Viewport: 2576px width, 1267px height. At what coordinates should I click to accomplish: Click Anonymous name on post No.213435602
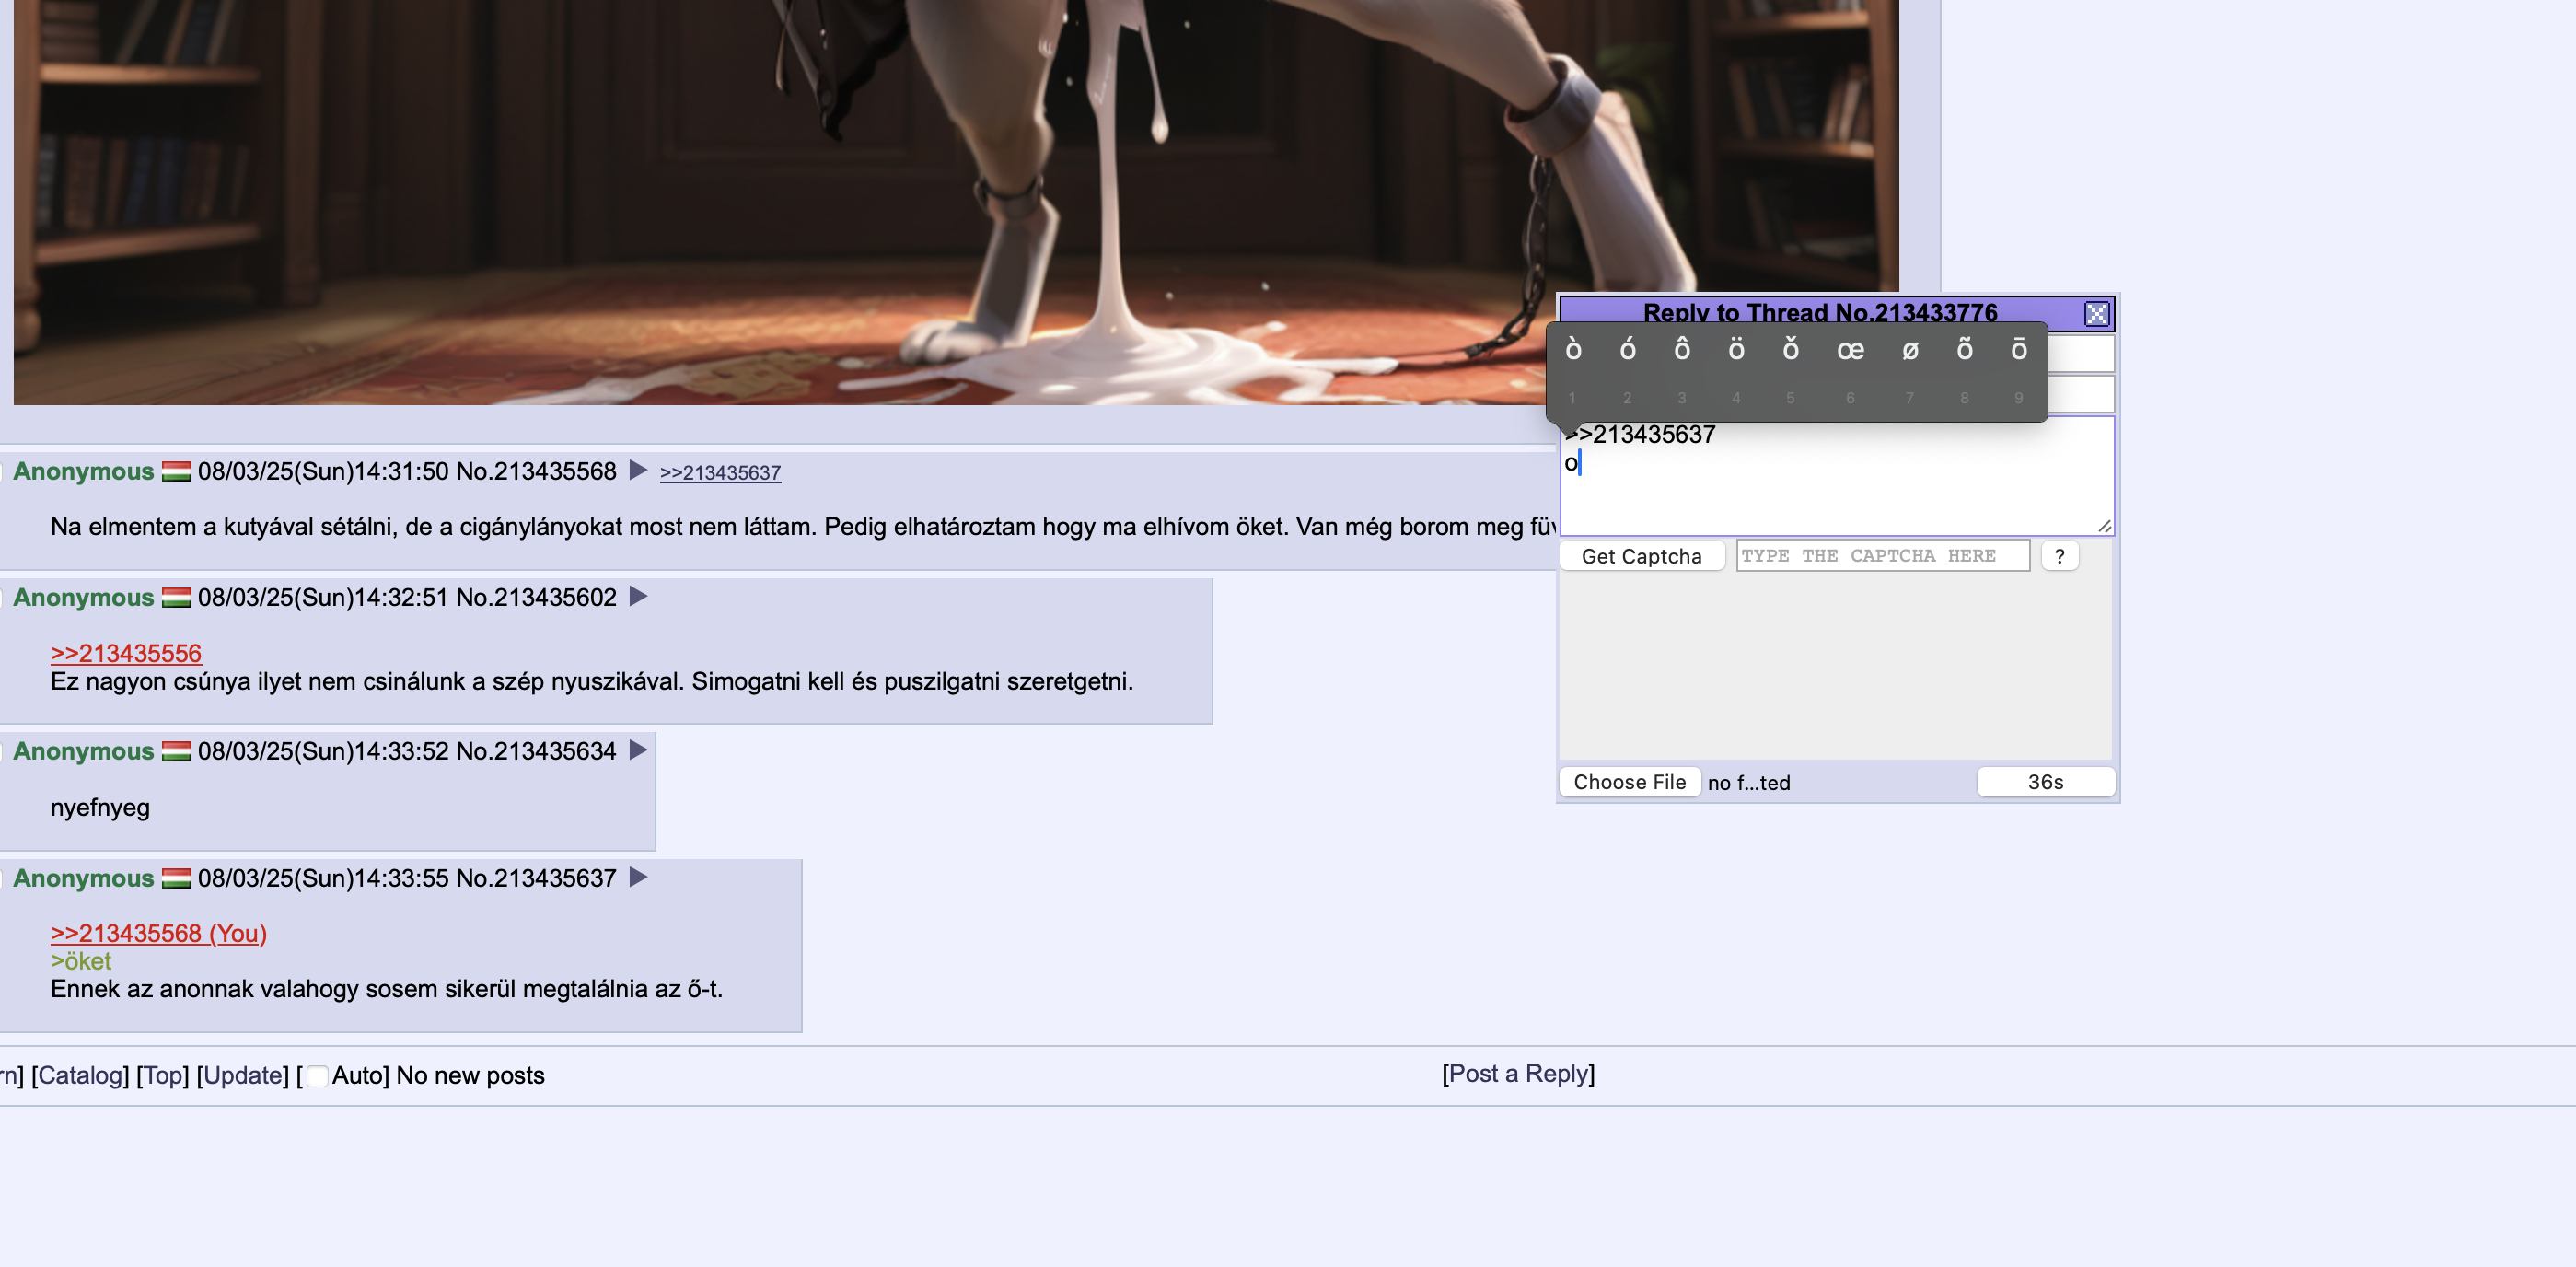(83, 597)
